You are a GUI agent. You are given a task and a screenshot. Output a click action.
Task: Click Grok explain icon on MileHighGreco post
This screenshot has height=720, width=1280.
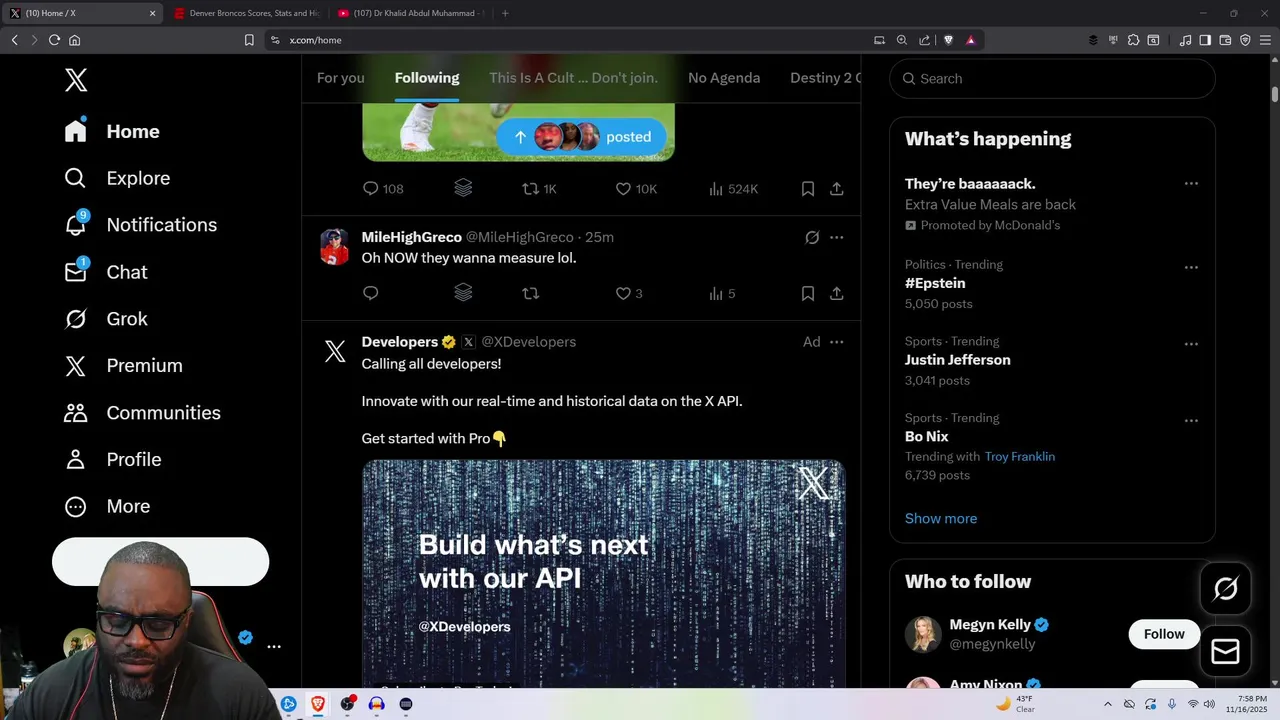[812, 237]
